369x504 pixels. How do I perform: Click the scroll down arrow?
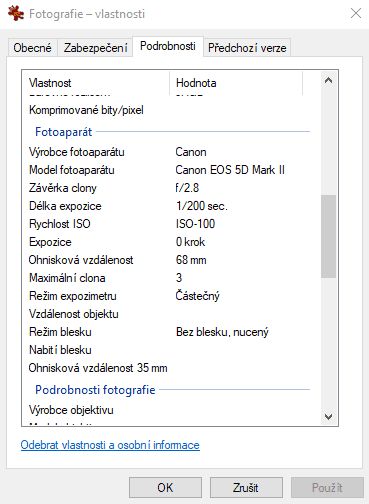click(x=328, y=417)
